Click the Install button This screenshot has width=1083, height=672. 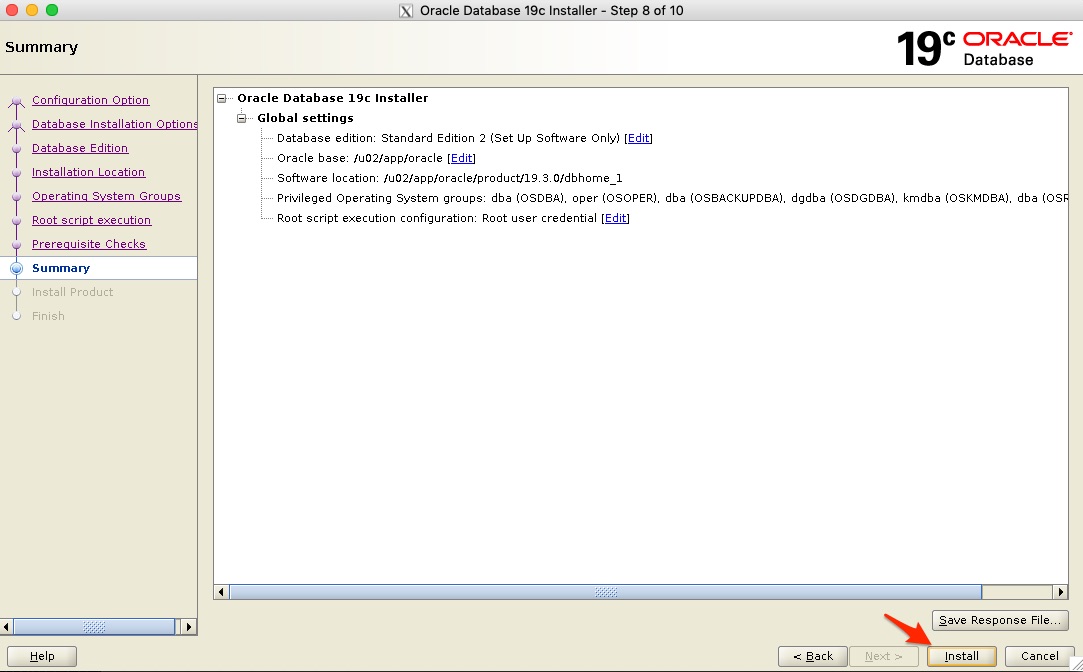coord(961,656)
